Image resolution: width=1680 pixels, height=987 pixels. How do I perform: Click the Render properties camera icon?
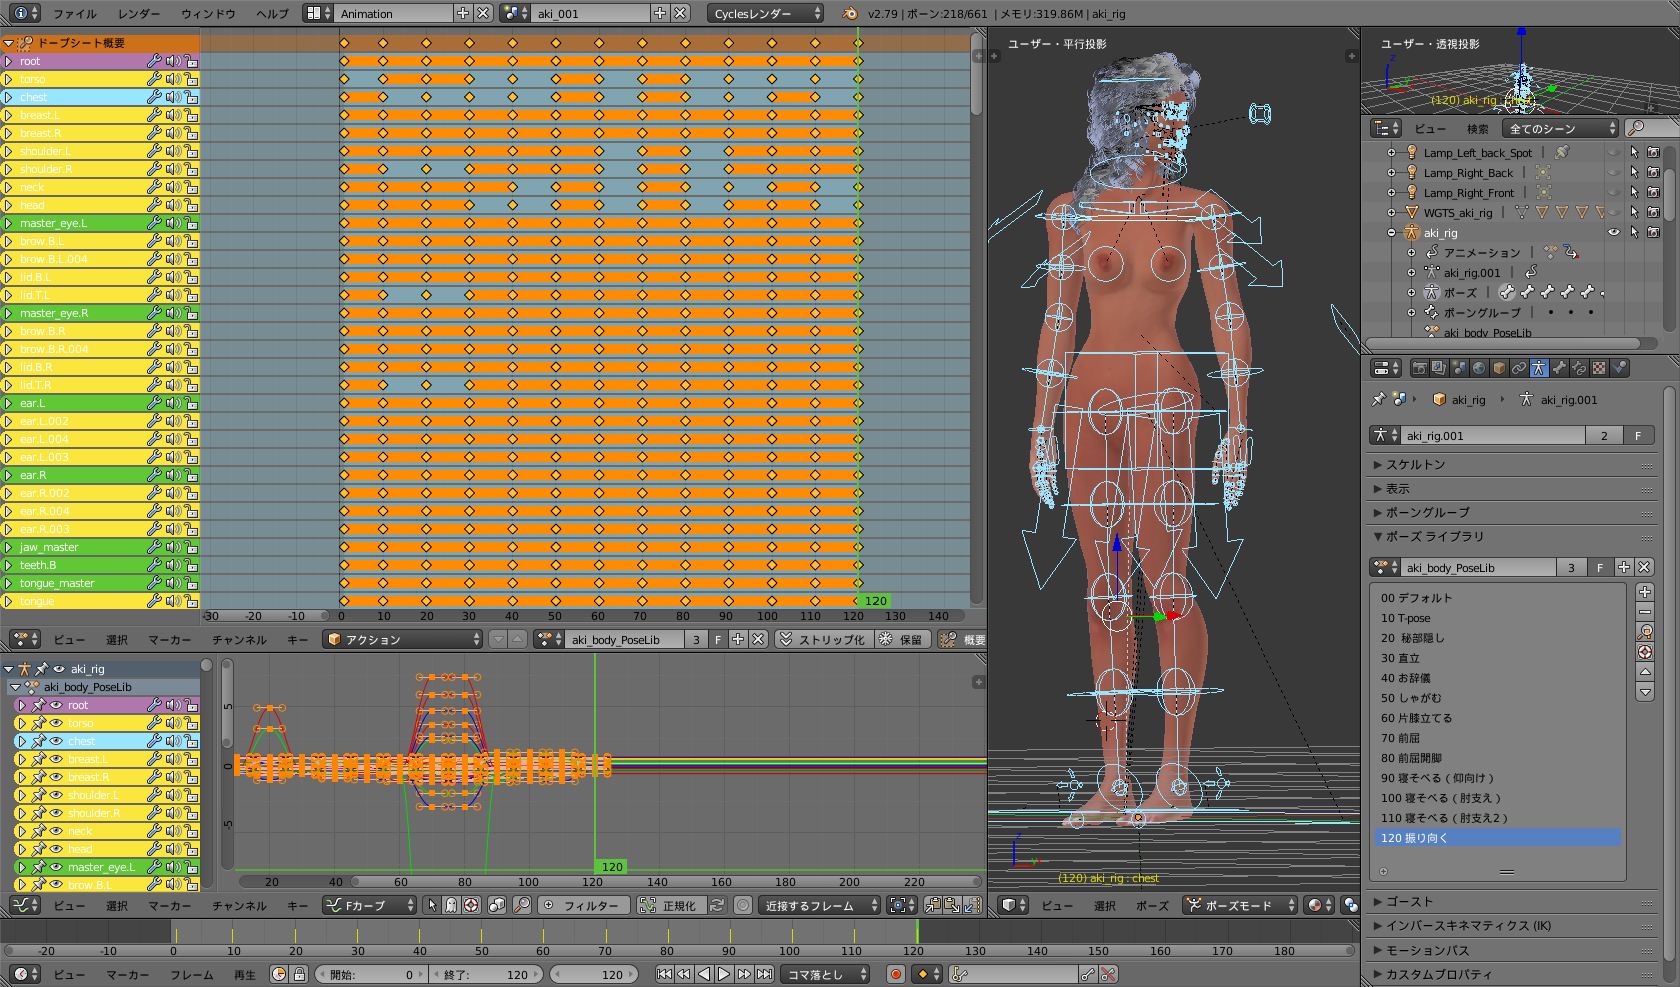click(1419, 368)
